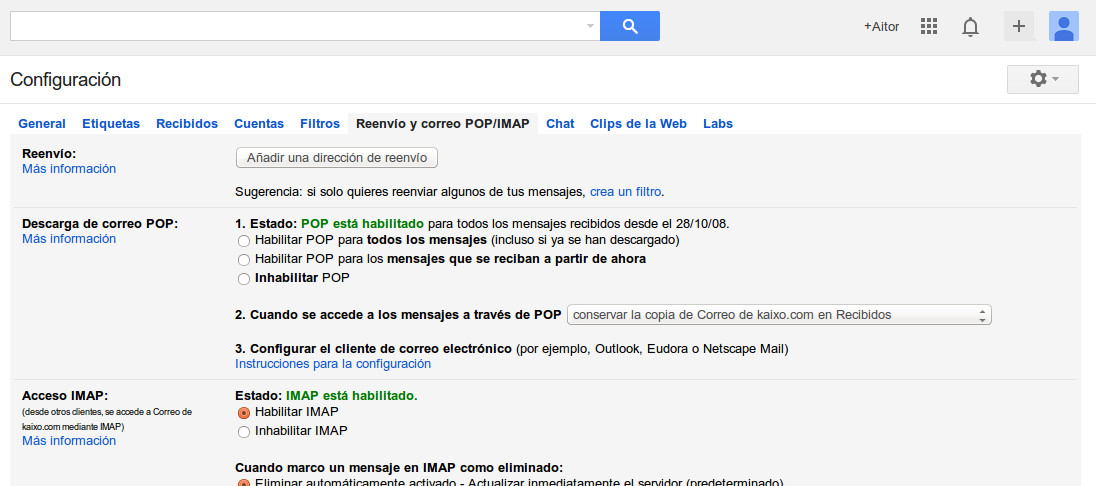Image resolution: width=1096 pixels, height=486 pixels.
Task: Click the +Aitor profile link
Action: tap(881, 27)
